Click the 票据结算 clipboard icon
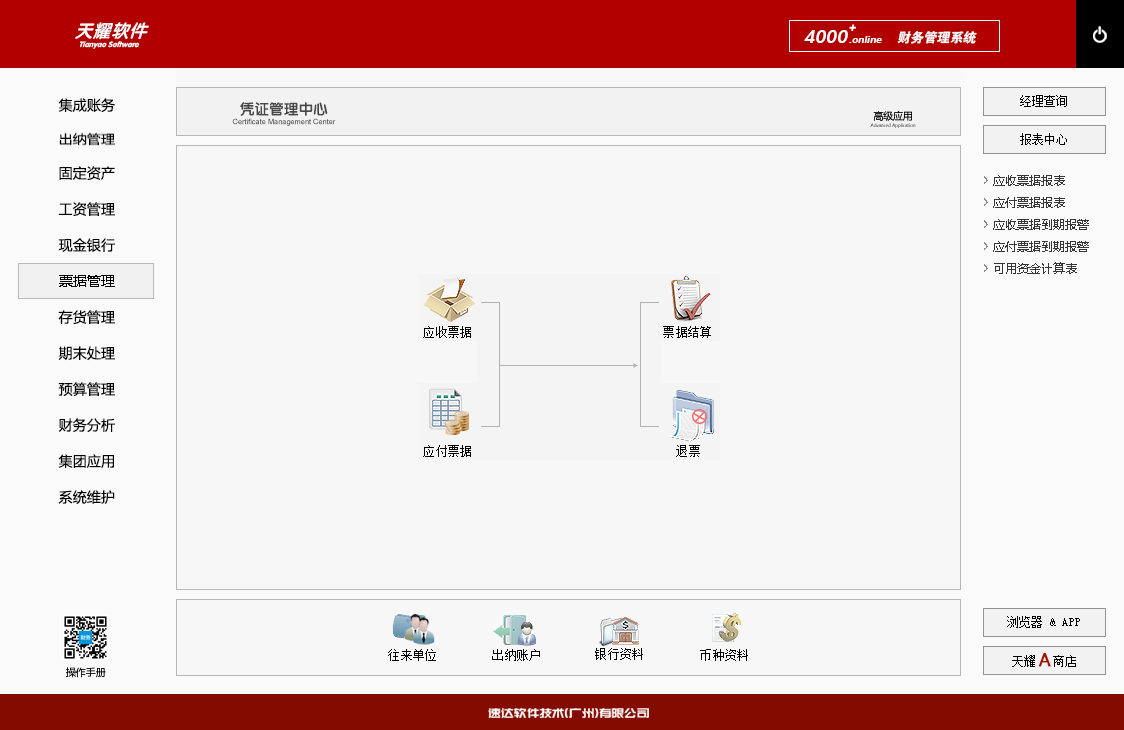Screen dimensions: 1124x730 [689, 299]
